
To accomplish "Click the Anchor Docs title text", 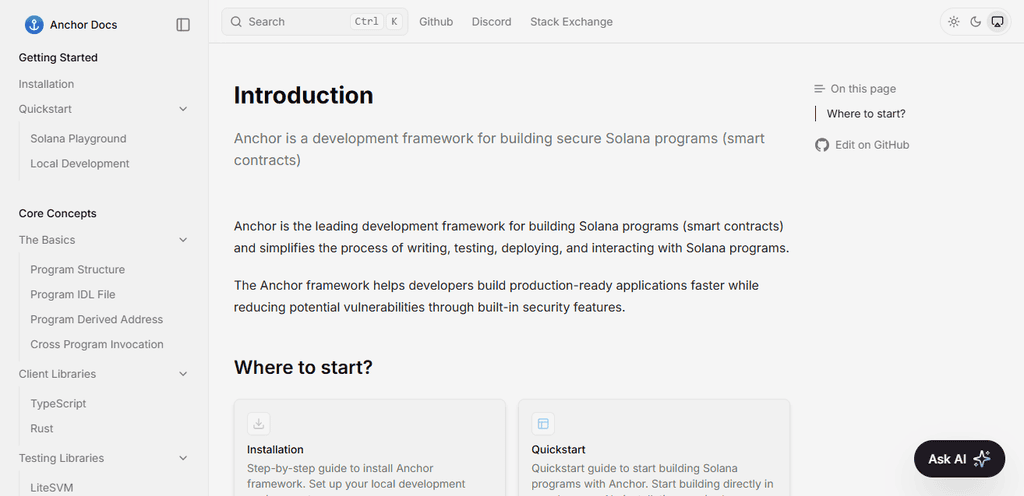I will coord(84,25).
